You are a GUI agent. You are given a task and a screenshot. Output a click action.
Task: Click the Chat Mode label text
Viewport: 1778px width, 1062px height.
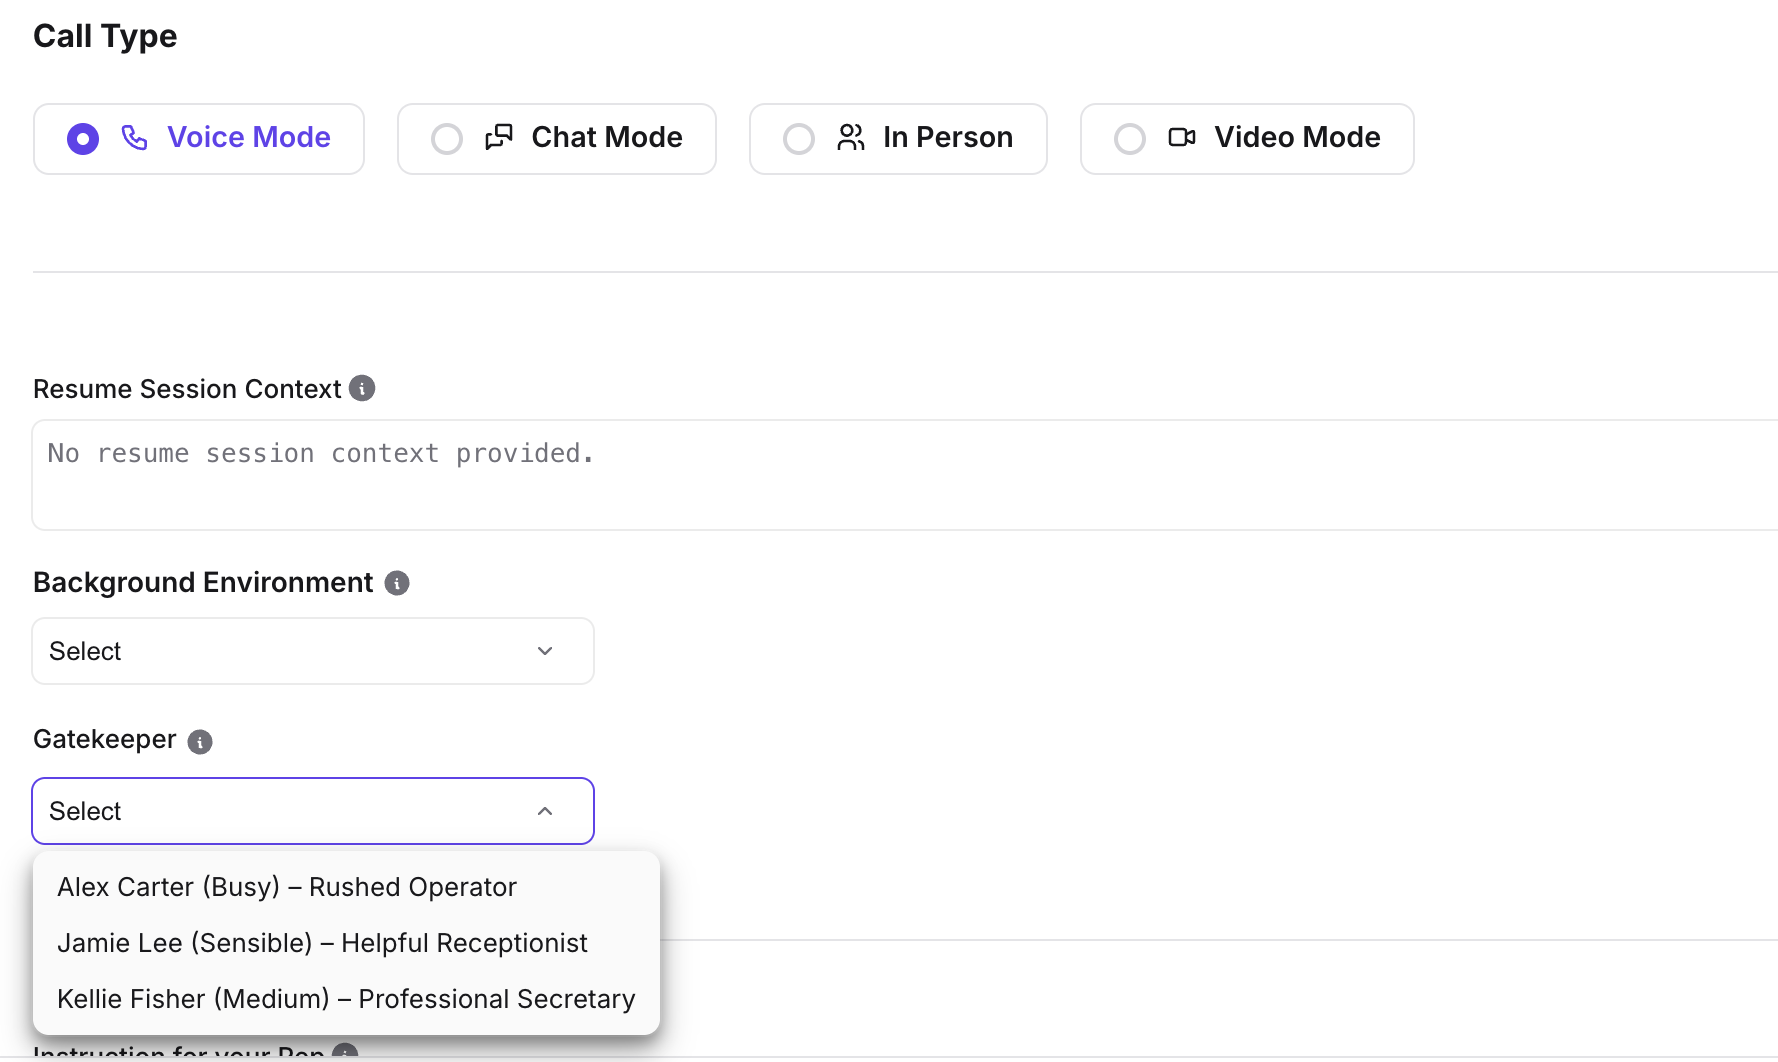[607, 138]
